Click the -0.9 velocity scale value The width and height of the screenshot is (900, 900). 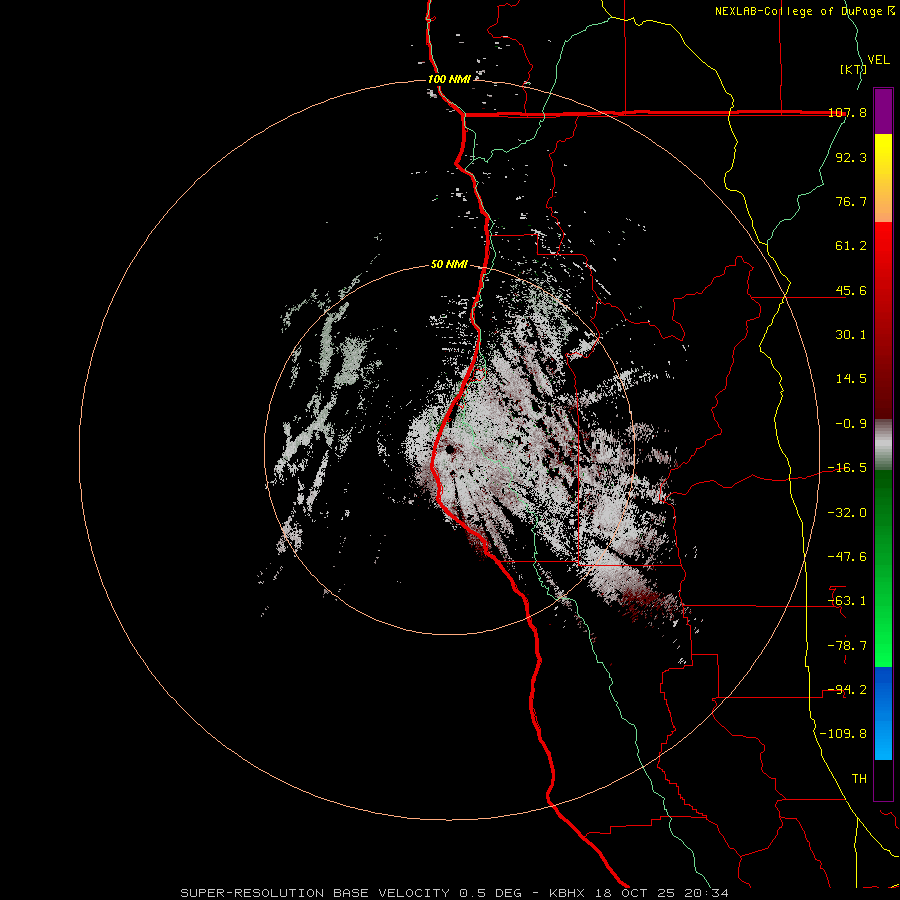point(851,424)
